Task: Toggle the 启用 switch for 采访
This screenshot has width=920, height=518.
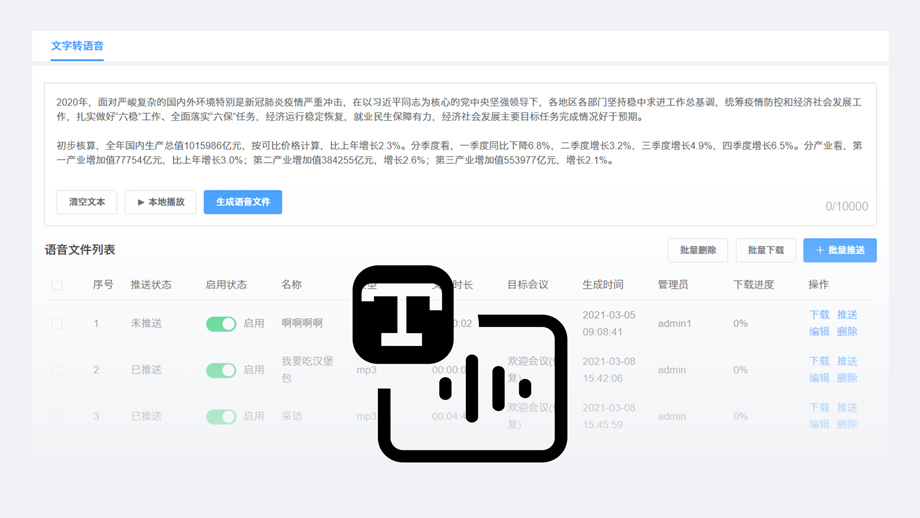Action: click(221, 417)
